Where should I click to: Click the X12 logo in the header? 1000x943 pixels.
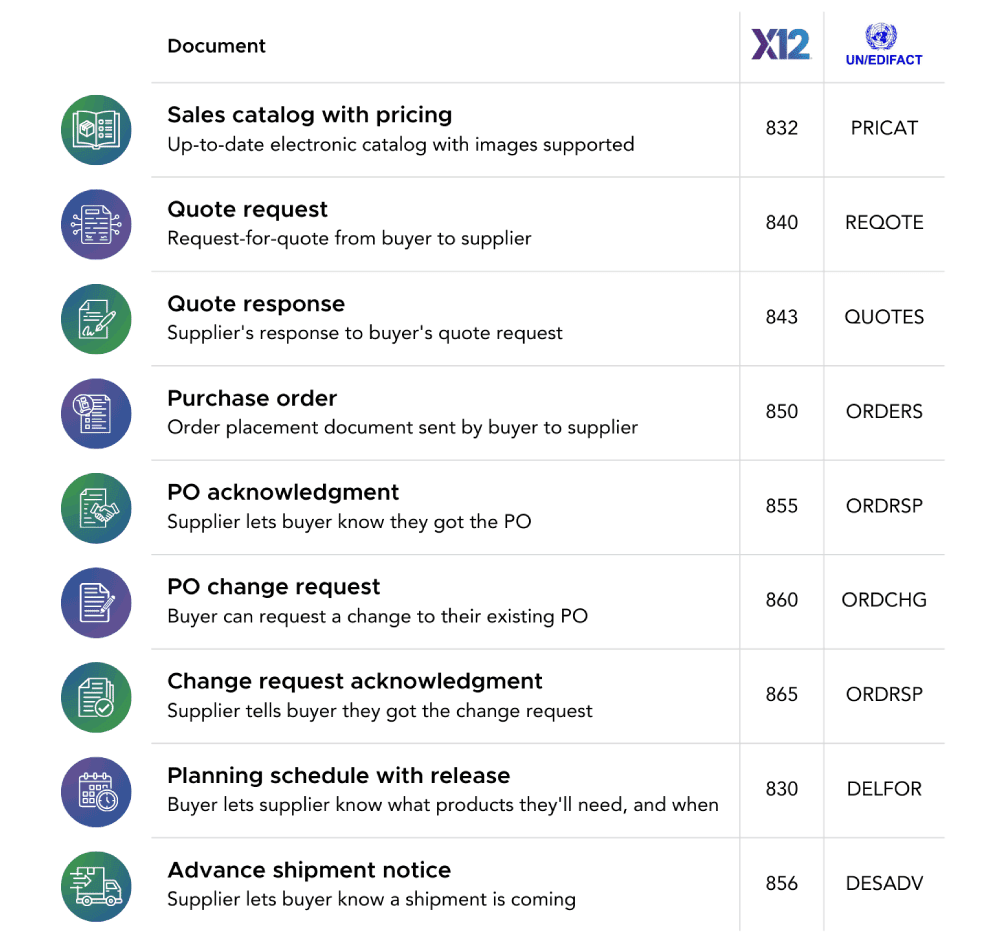[781, 44]
